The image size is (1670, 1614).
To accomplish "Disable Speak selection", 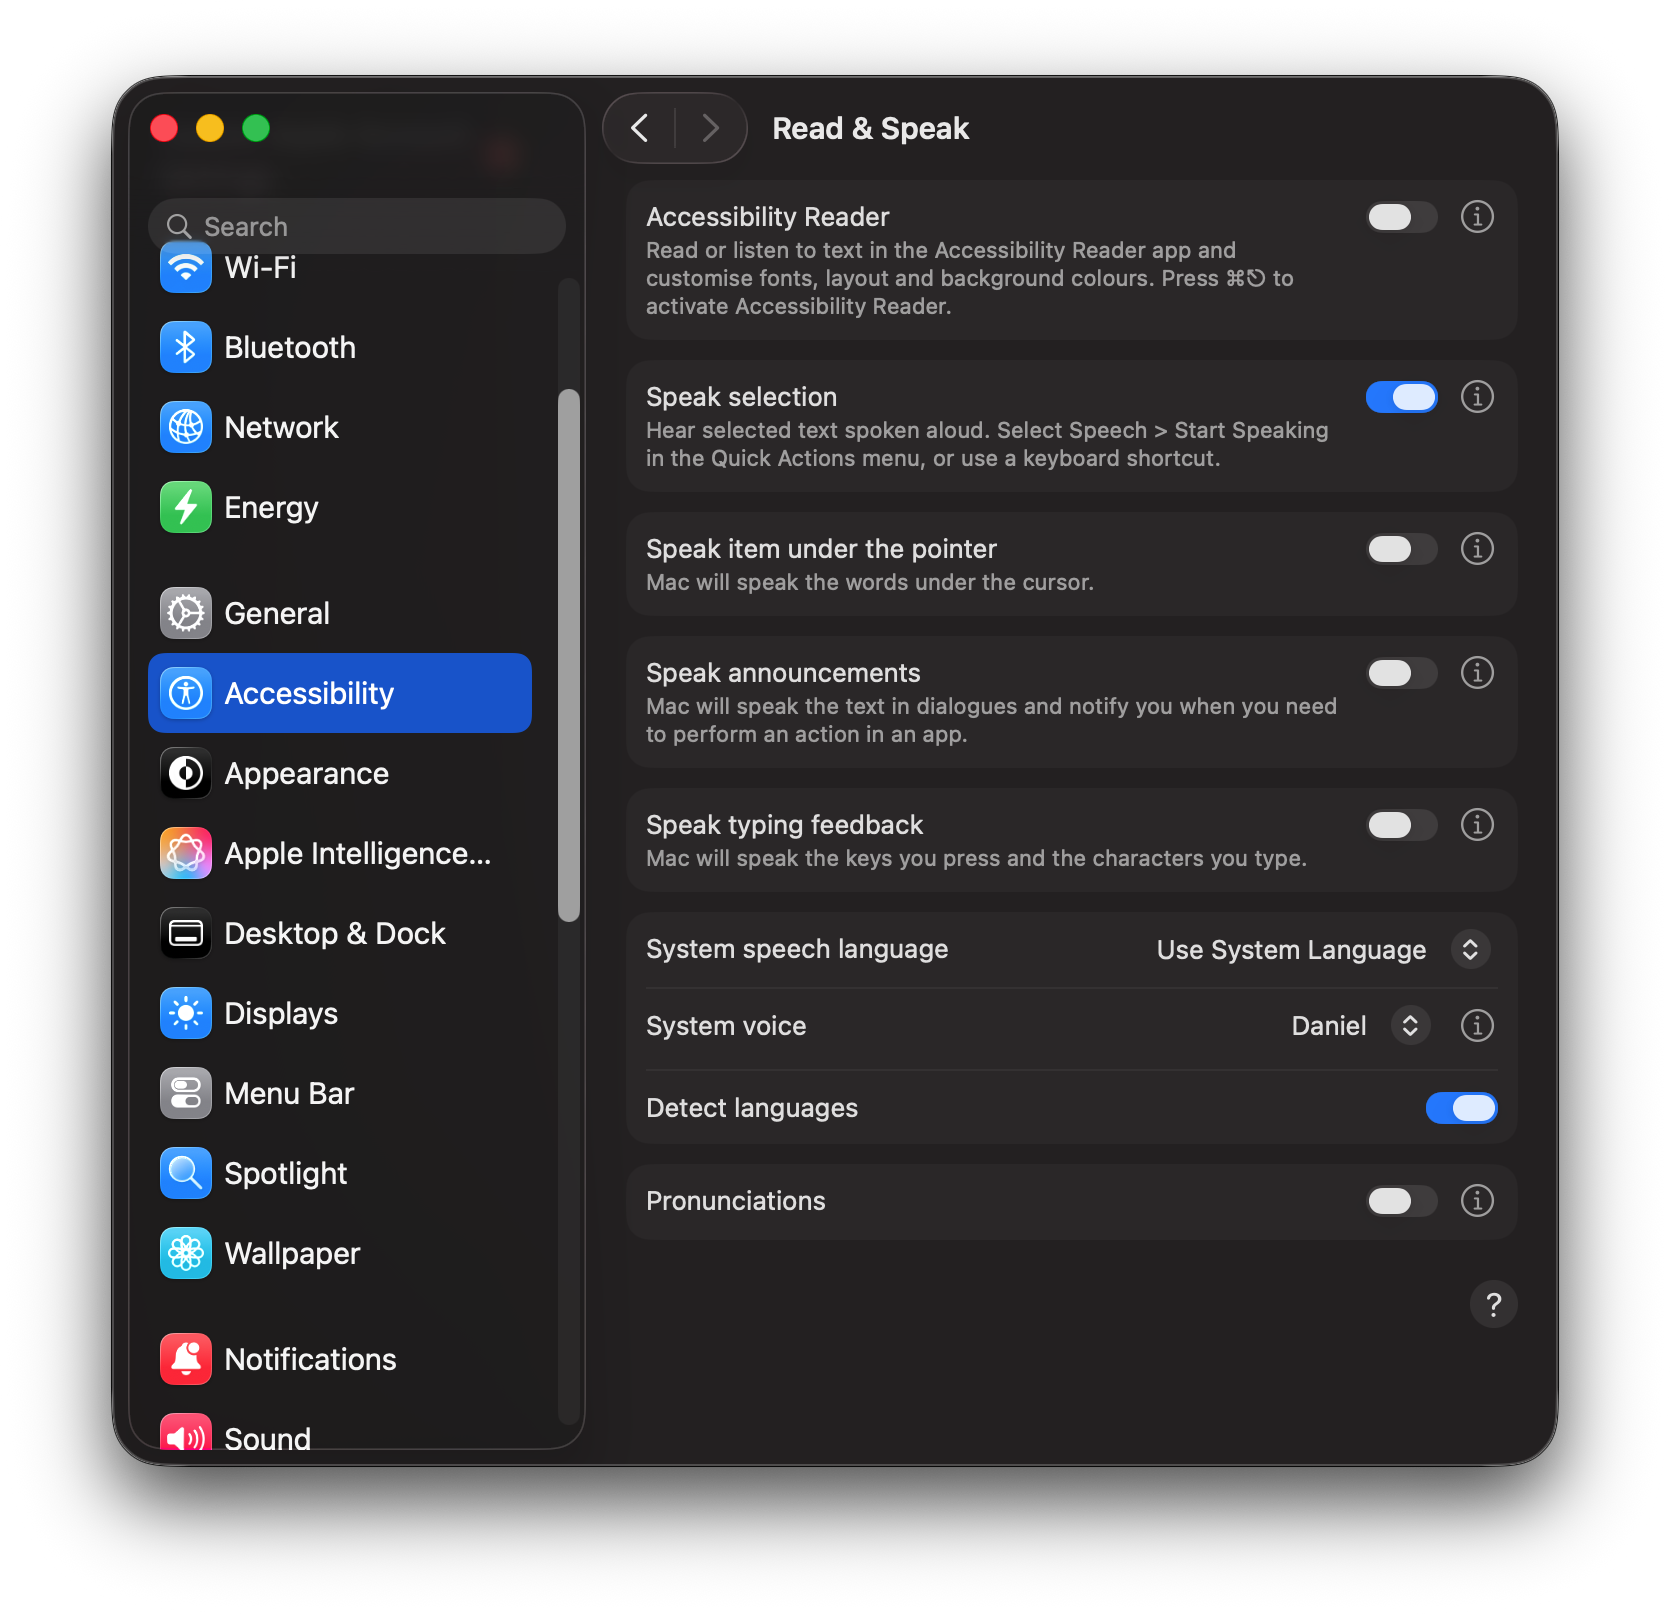I will (x=1401, y=397).
